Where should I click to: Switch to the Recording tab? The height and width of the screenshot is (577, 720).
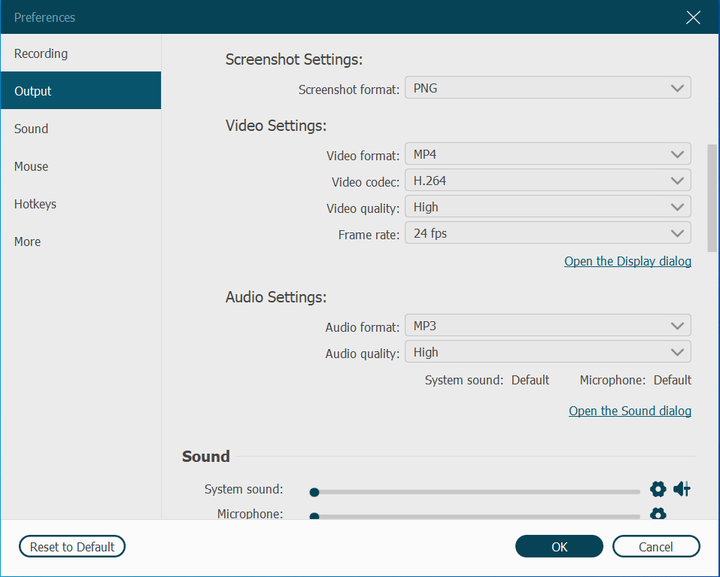pos(41,54)
